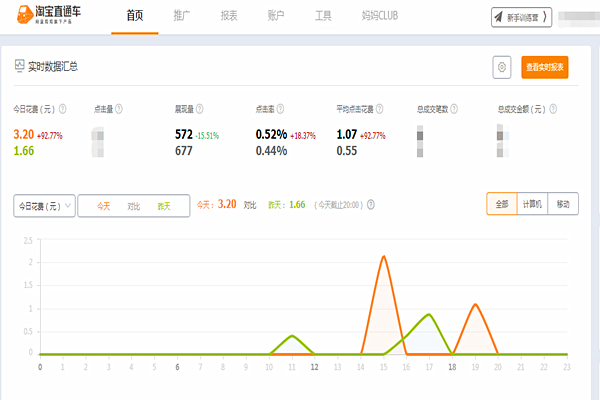The height and width of the screenshot is (400, 600).
Task: Select the 全部 device filter
Action: [502, 204]
